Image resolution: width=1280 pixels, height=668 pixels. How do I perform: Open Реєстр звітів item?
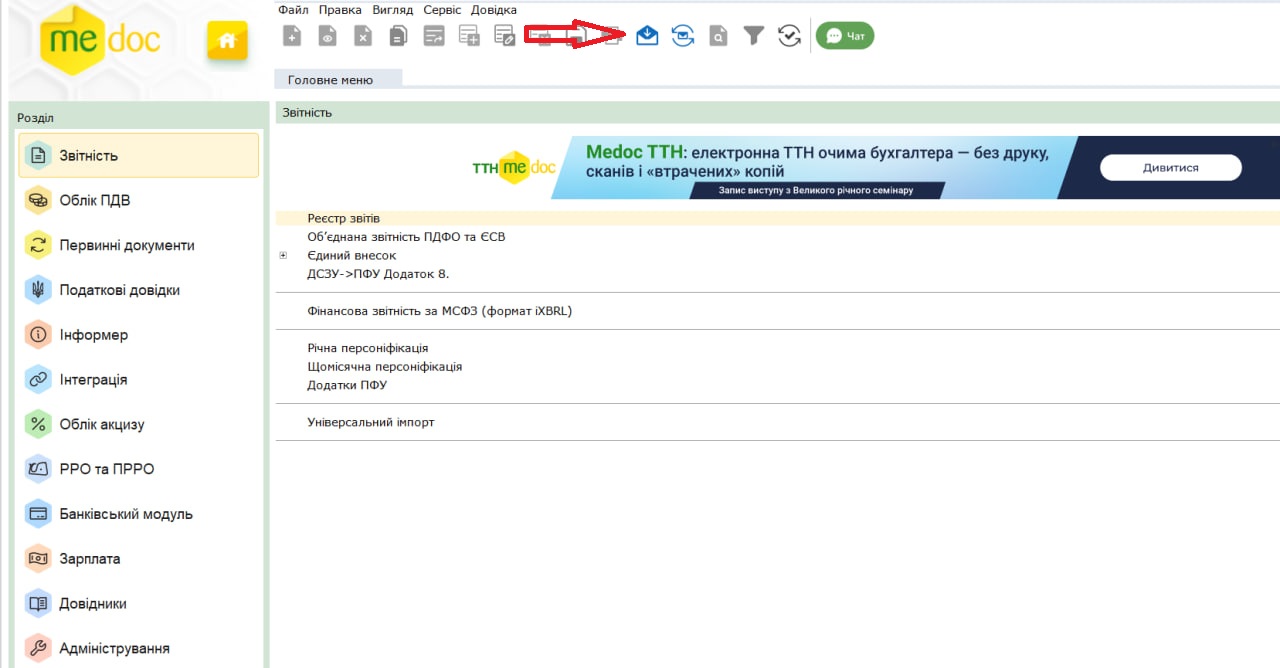[343, 218]
